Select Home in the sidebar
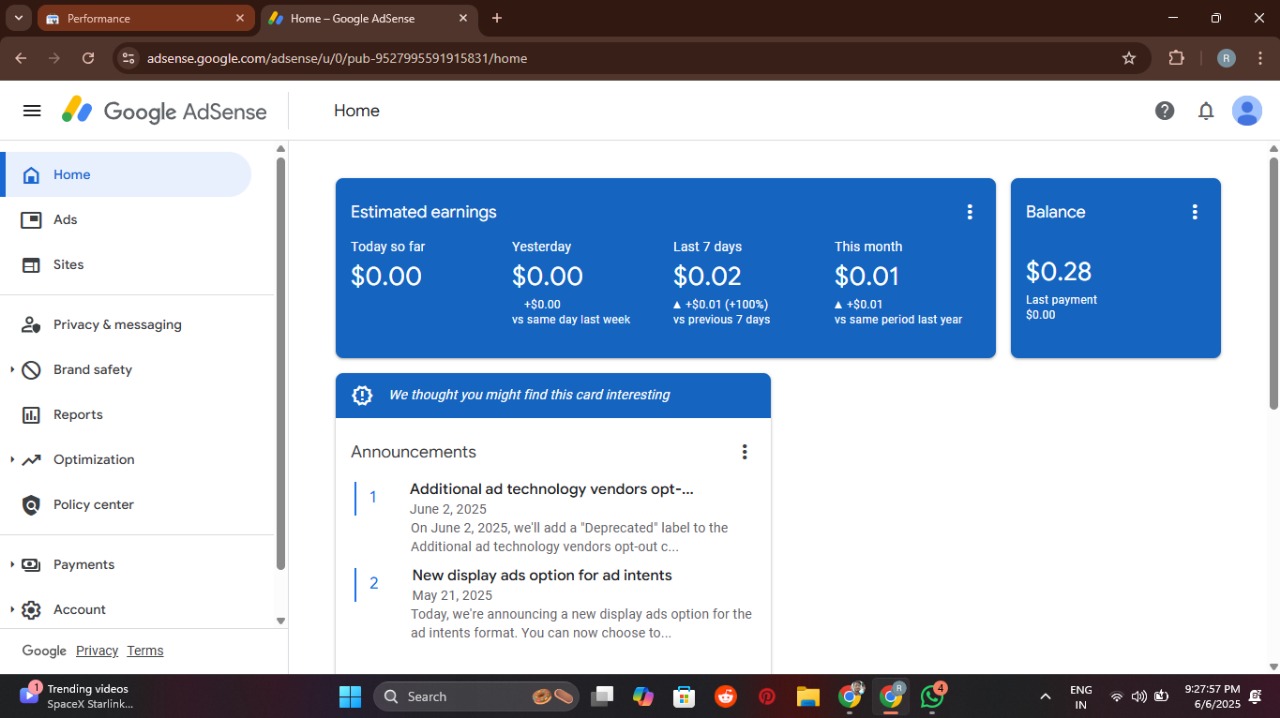This screenshot has width=1280, height=718. pyautogui.click(x=125, y=175)
